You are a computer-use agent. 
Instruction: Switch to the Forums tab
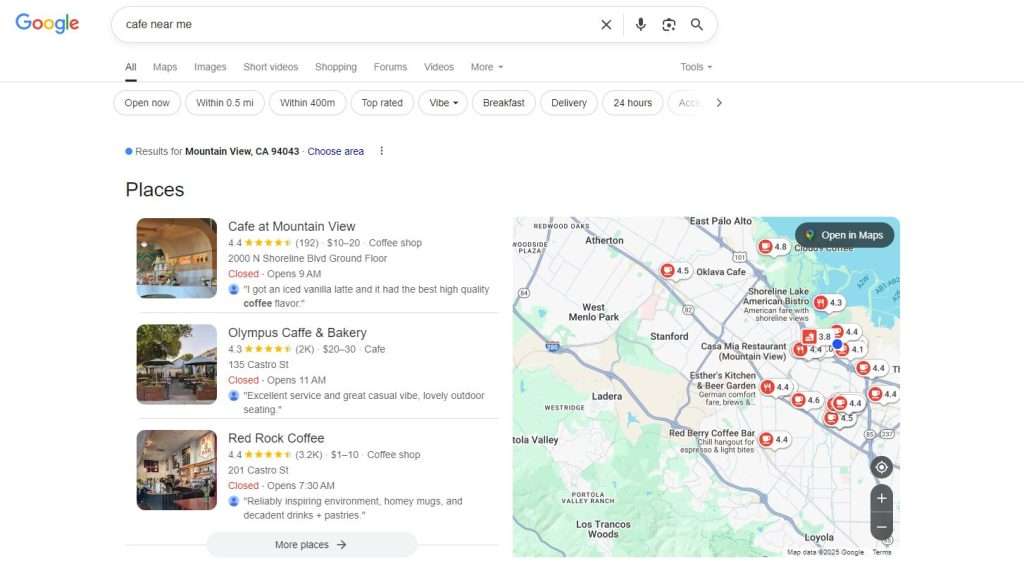point(390,67)
